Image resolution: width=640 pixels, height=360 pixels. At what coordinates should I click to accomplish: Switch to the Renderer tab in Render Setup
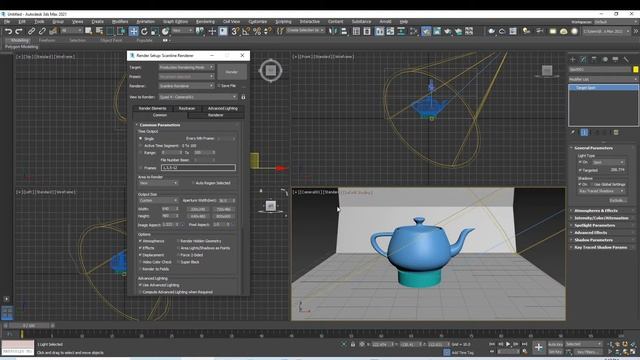(x=215, y=115)
